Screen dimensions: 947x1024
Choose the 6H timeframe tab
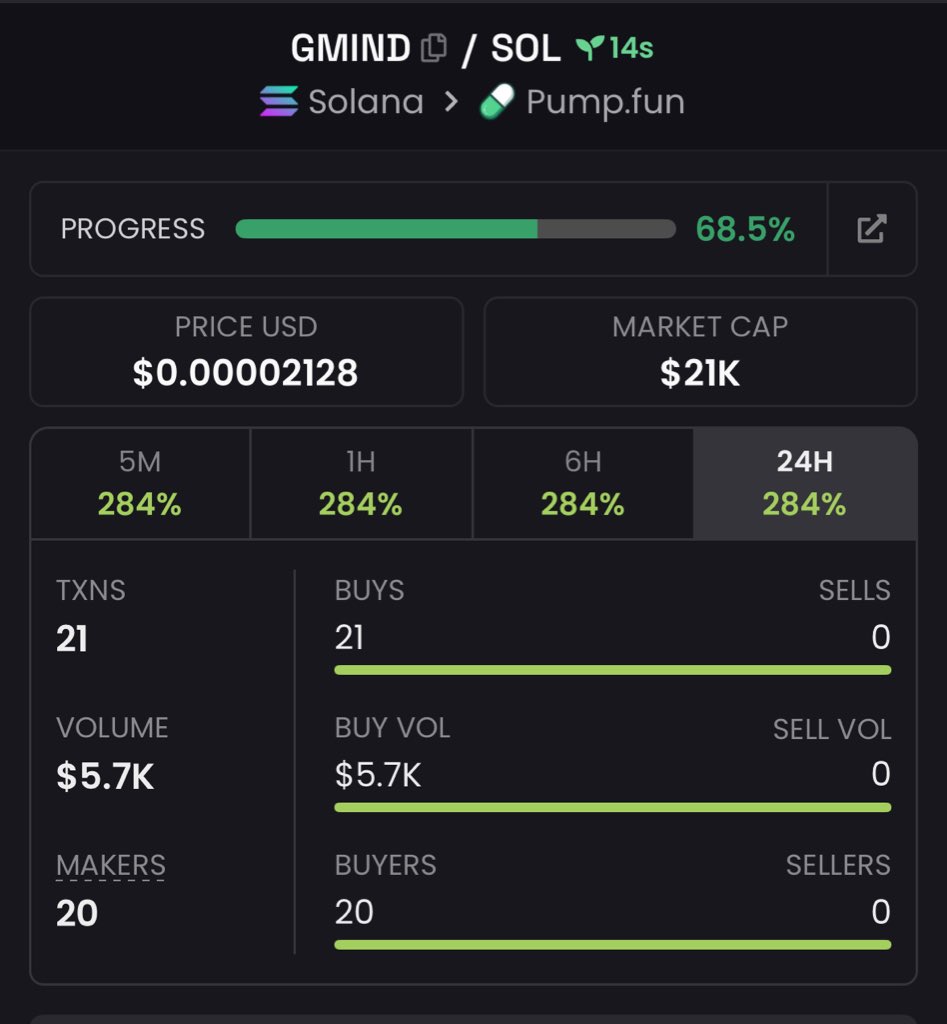coord(582,483)
